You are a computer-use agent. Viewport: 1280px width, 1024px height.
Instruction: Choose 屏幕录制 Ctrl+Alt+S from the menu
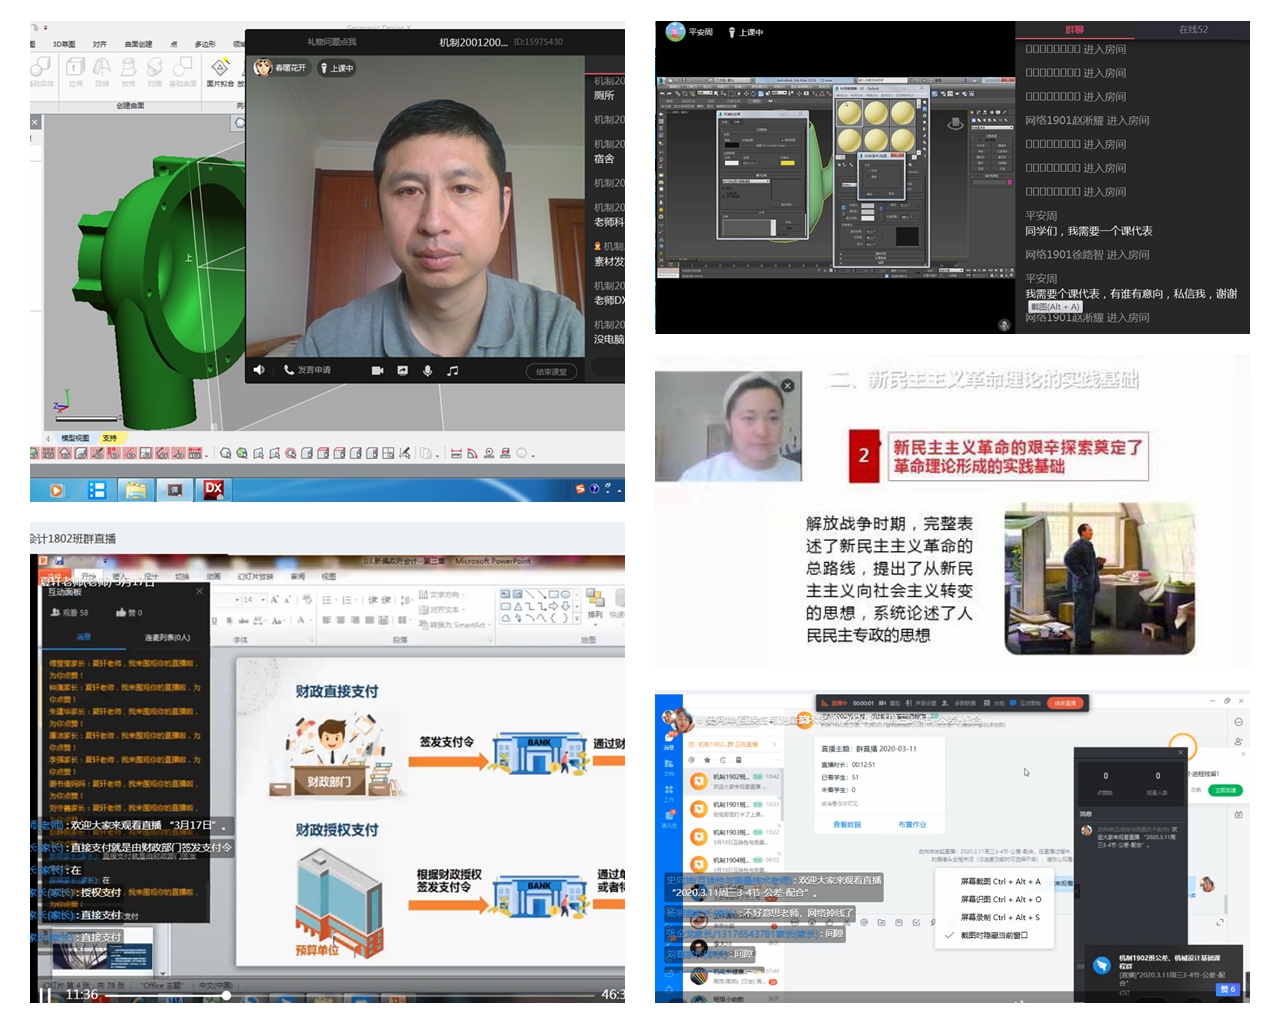(1000, 917)
